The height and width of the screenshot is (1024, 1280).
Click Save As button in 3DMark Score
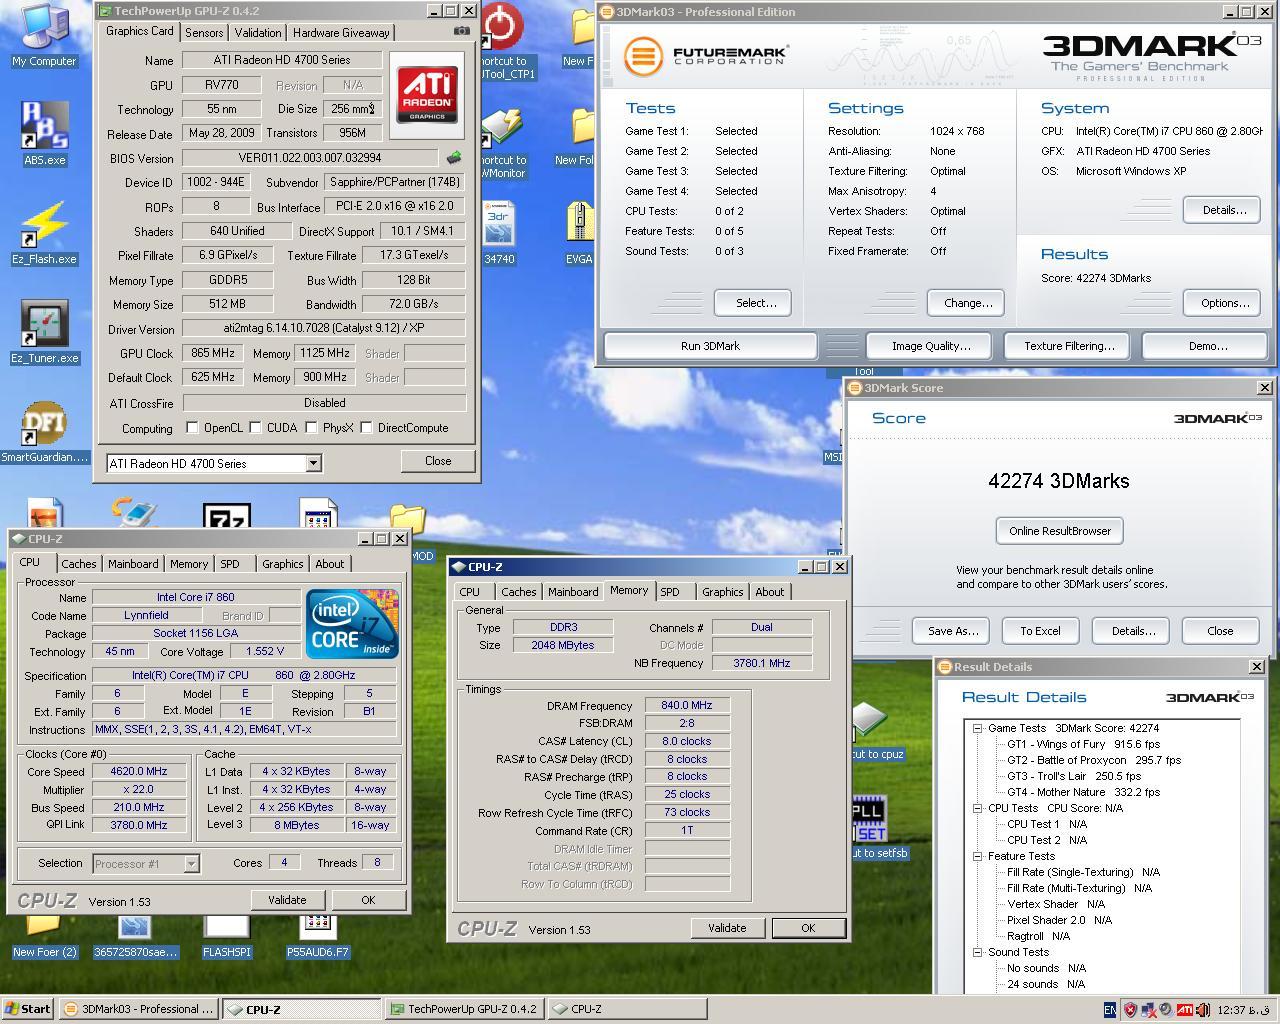952,631
